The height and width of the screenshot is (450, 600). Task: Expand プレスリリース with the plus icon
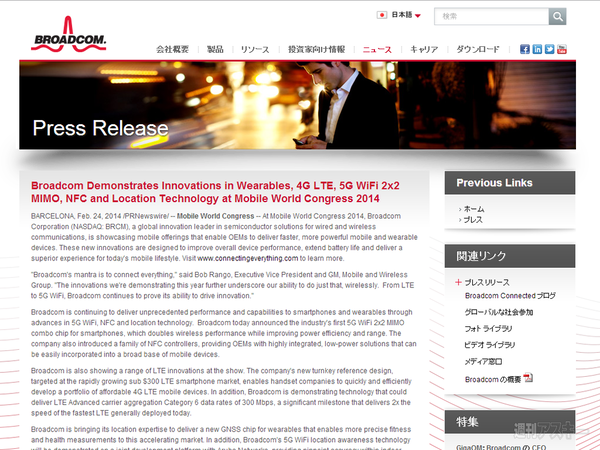458,282
